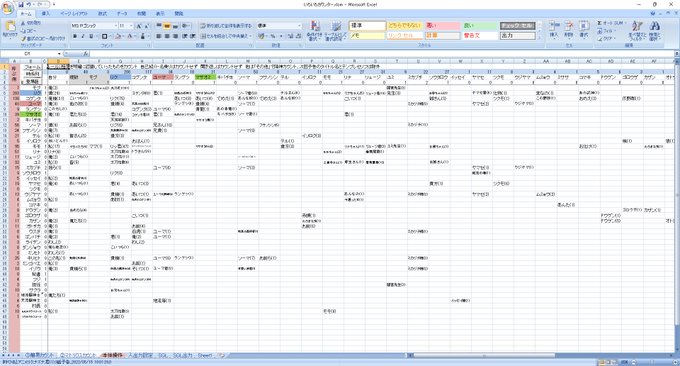Click the Copy icon in clipboard group
This screenshot has height=366, width=680.
[x=23, y=30]
